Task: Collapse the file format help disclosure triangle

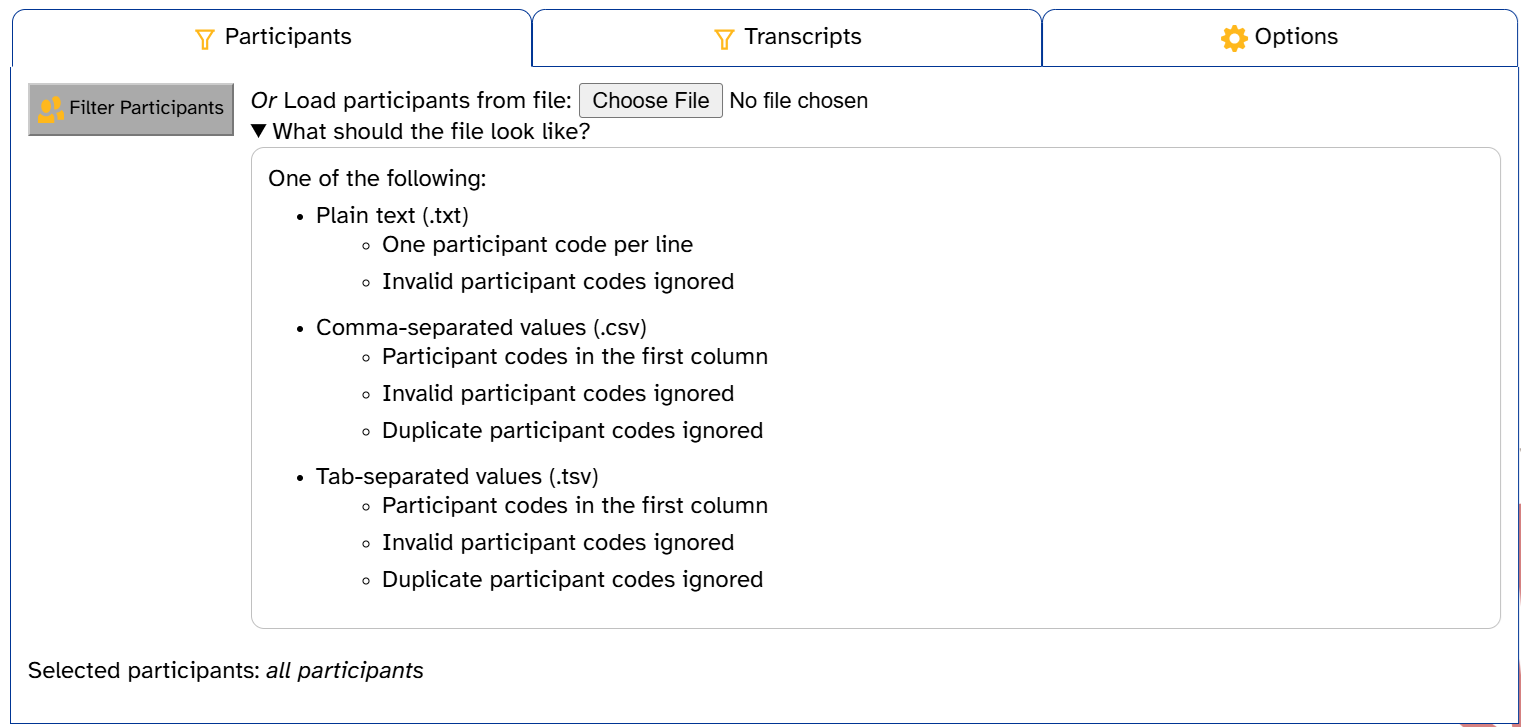Action: point(259,131)
